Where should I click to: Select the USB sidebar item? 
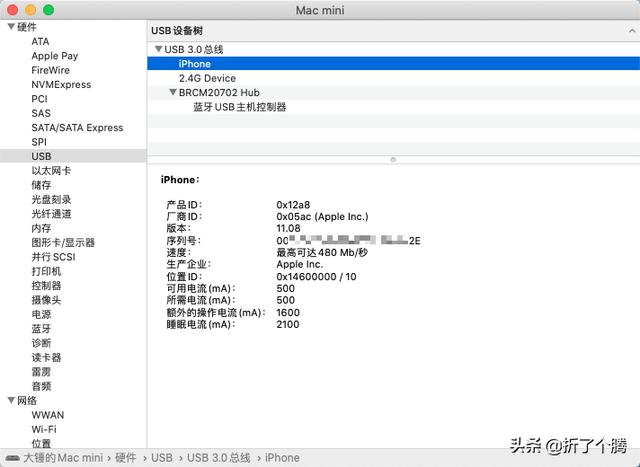coord(73,156)
